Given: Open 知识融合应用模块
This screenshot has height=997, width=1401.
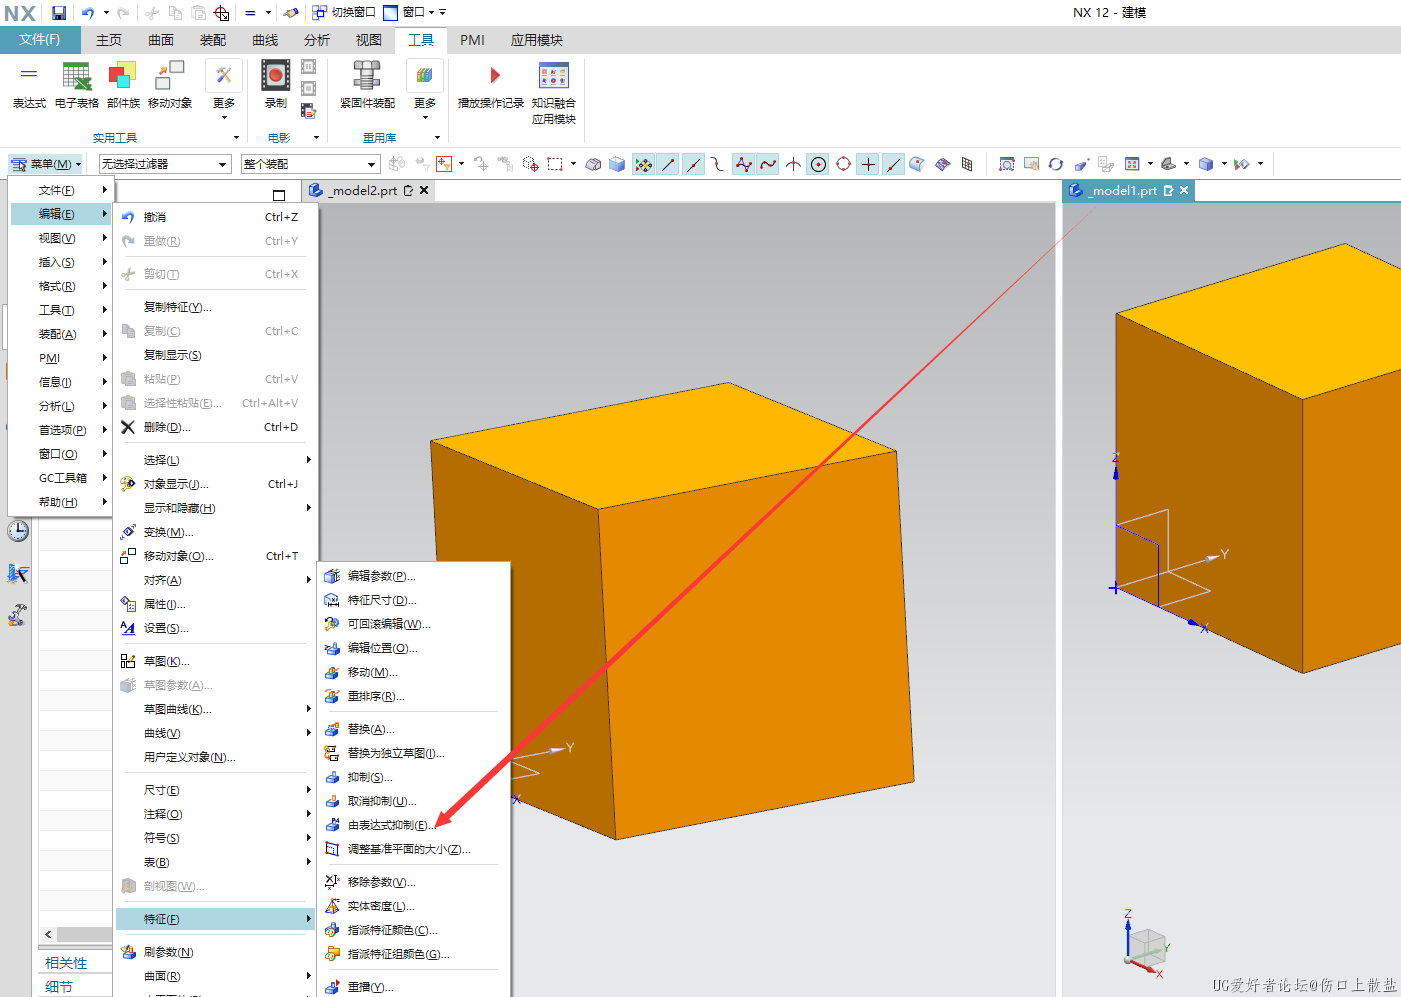Looking at the screenshot, I should pyautogui.click(x=553, y=93).
